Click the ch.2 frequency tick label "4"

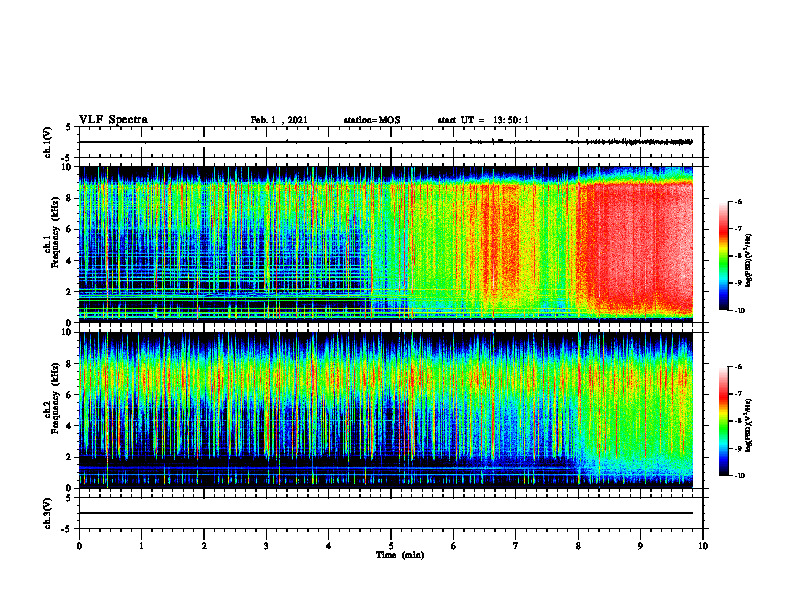pyautogui.click(x=70, y=426)
